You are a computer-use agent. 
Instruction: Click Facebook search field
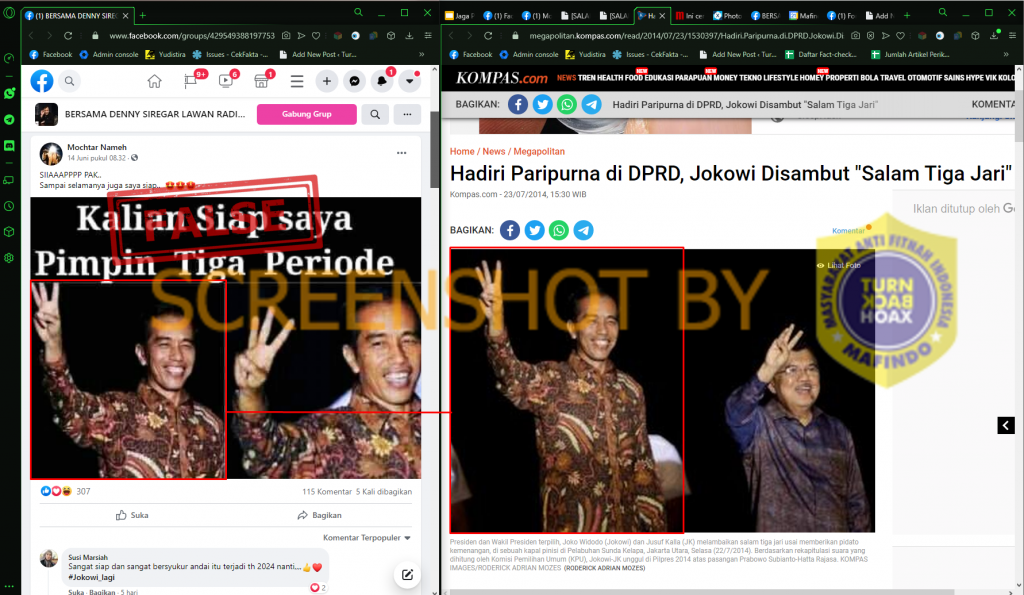pos(69,81)
